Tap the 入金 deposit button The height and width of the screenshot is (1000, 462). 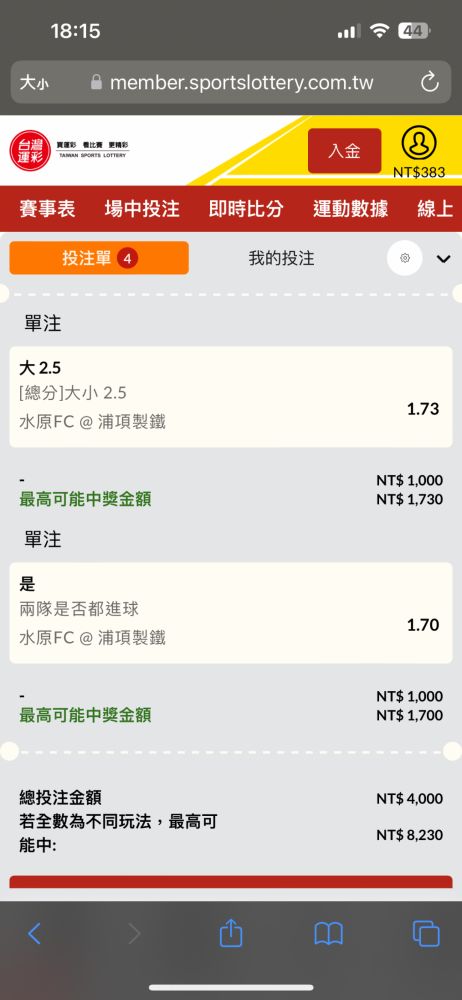tap(345, 151)
